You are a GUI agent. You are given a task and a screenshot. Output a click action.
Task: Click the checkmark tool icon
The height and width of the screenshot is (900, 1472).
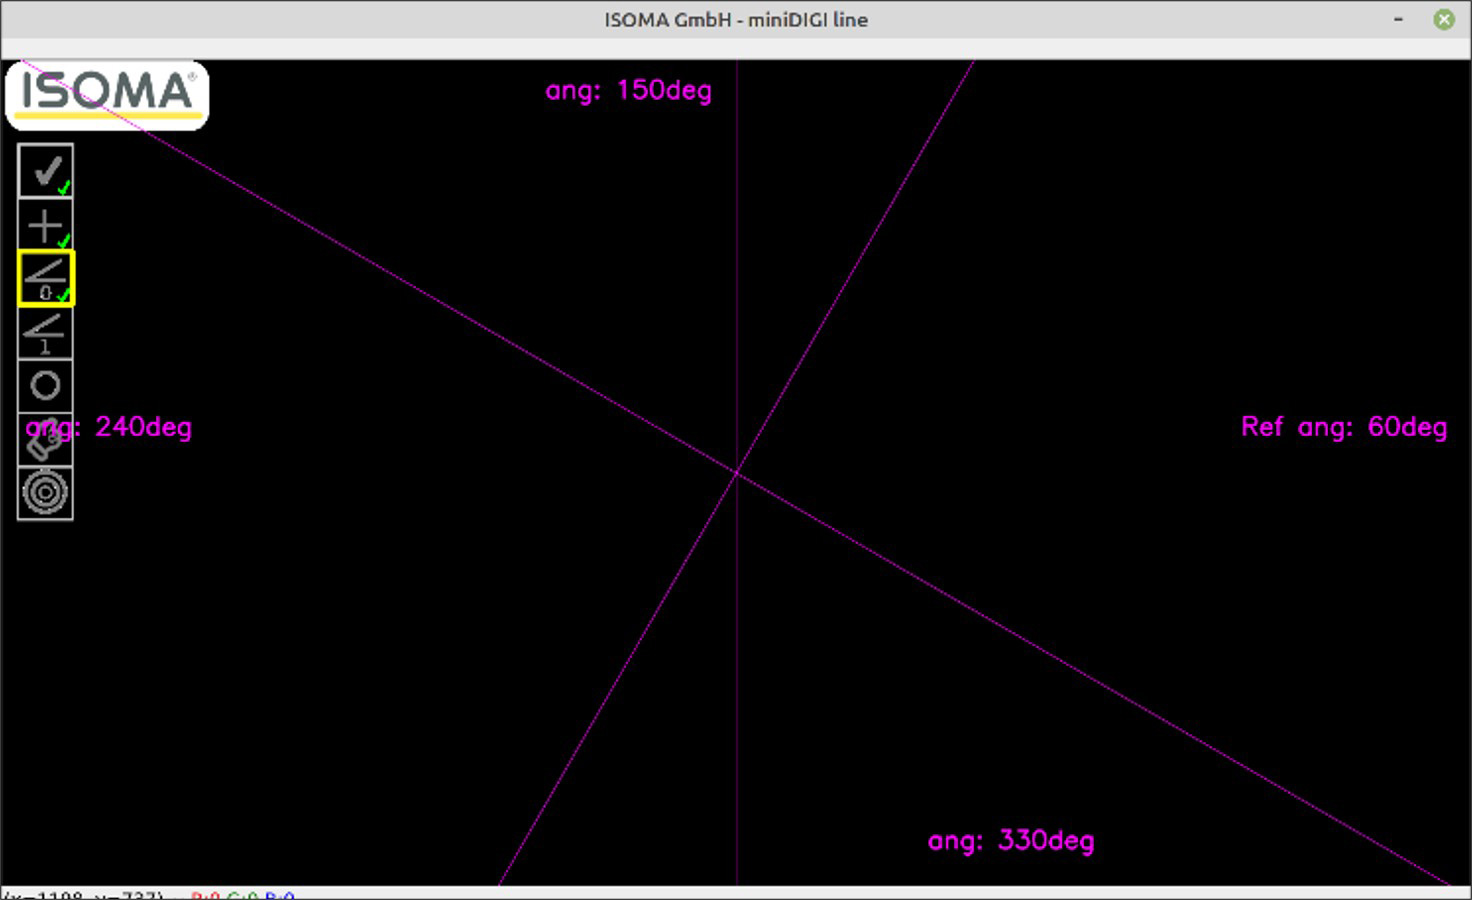point(45,171)
